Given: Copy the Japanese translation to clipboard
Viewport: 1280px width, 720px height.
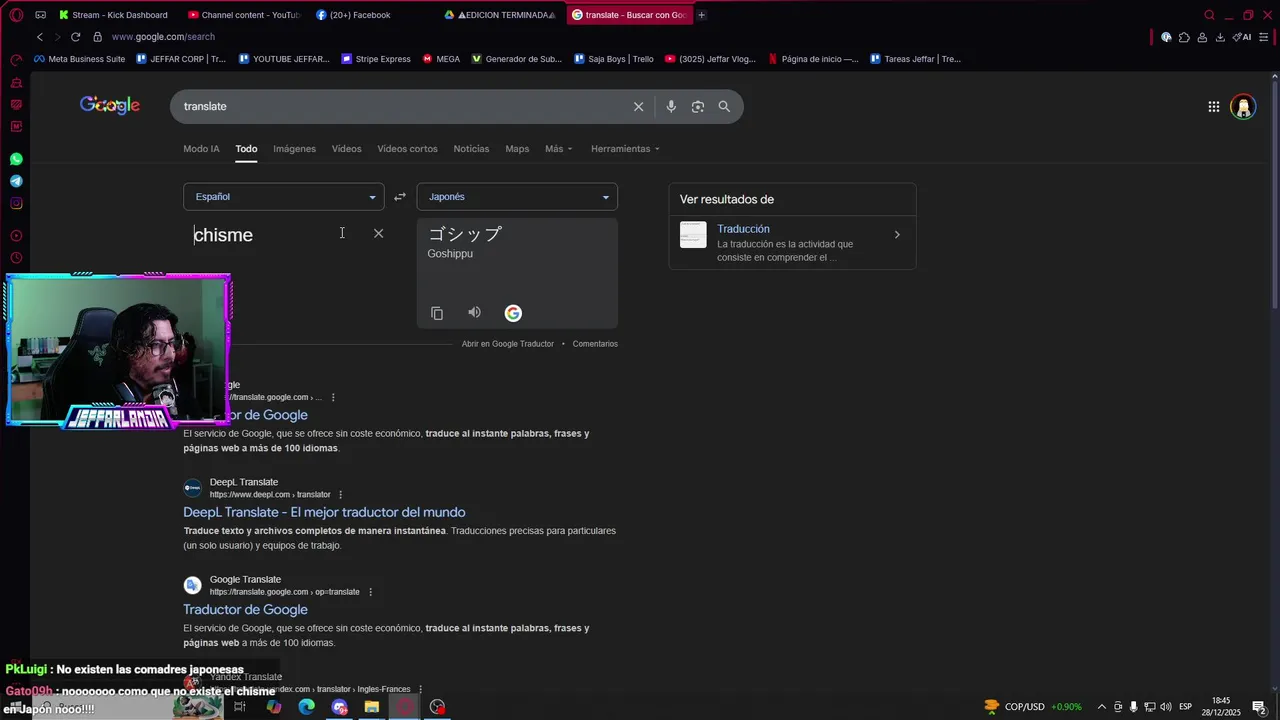Looking at the screenshot, I should tap(437, 313).
